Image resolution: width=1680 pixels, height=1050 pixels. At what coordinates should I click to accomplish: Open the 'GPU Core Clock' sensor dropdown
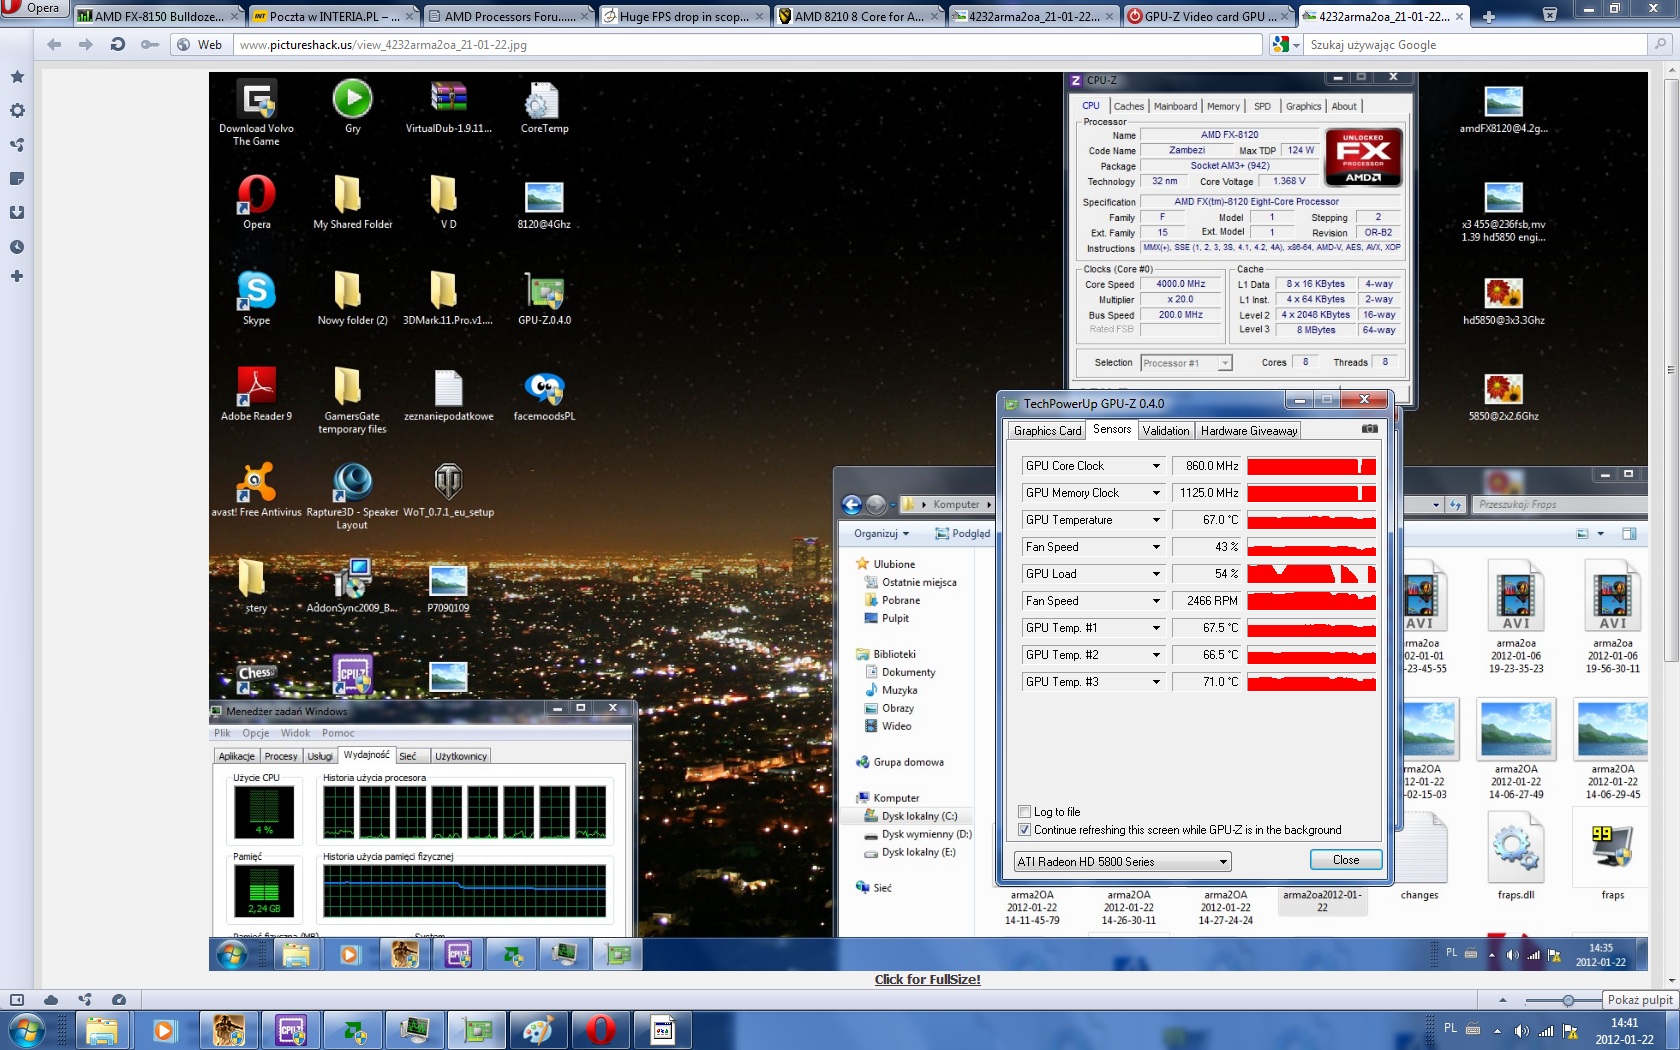tap(1156, 465)
